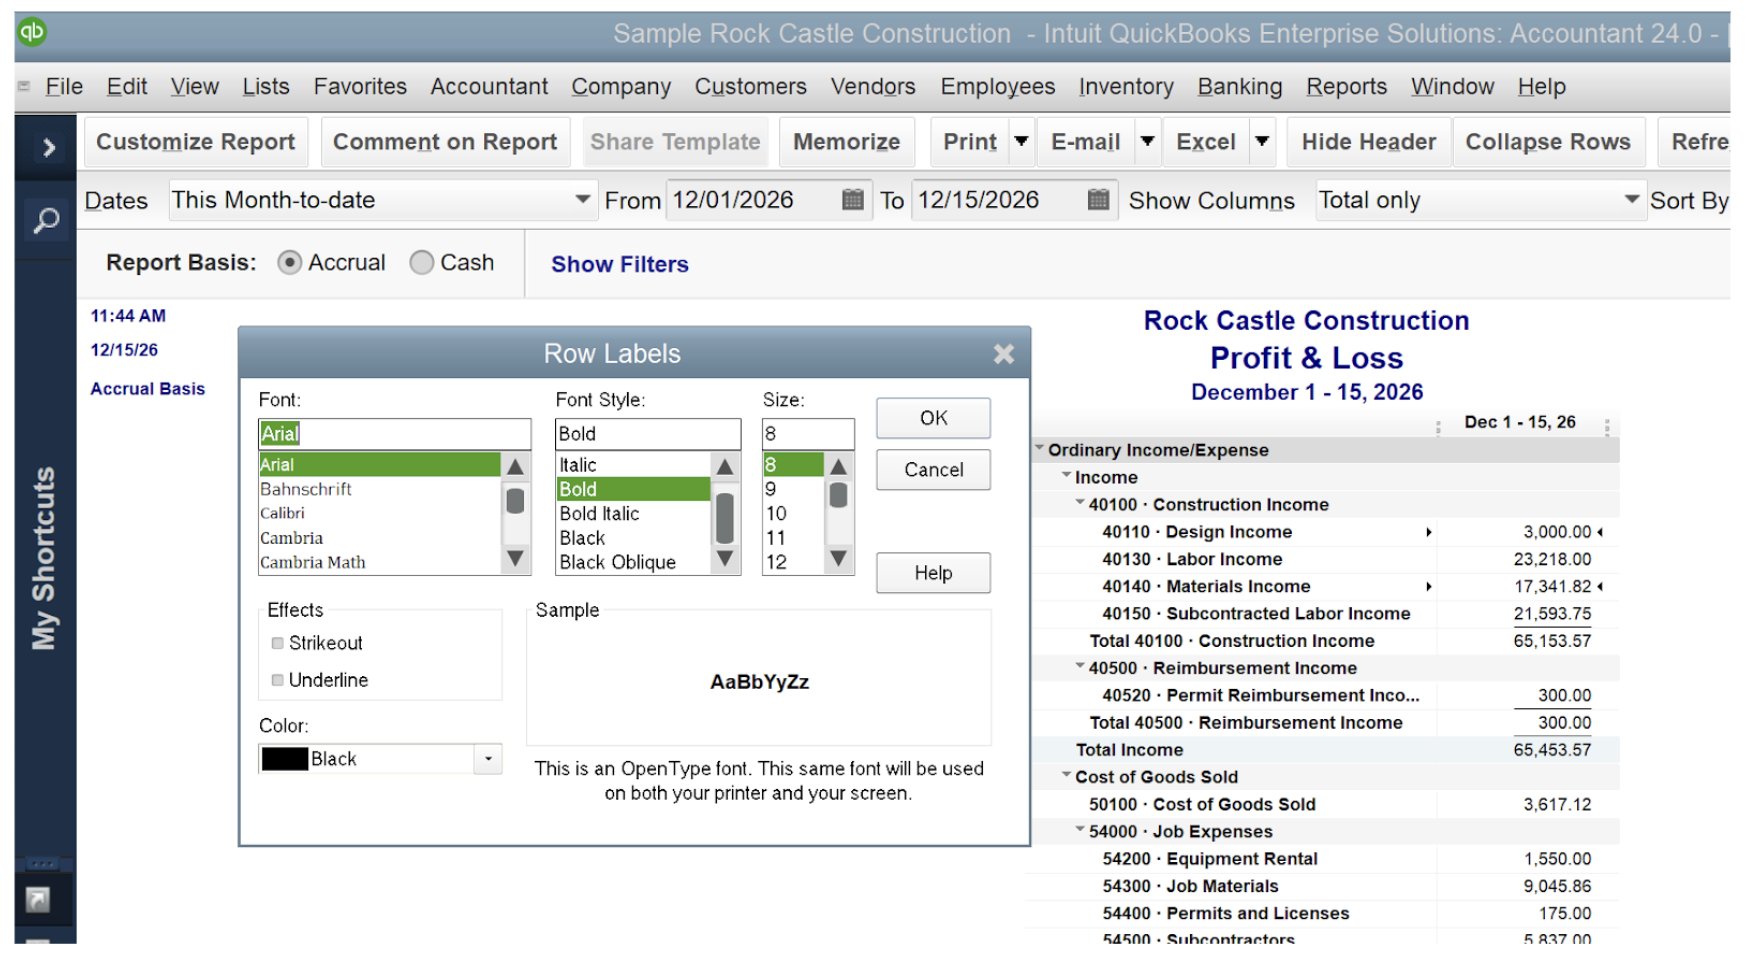Open the Dates range dropdown
The height and width of the screenshot is (972, 1746).
(x=582, y=200)
